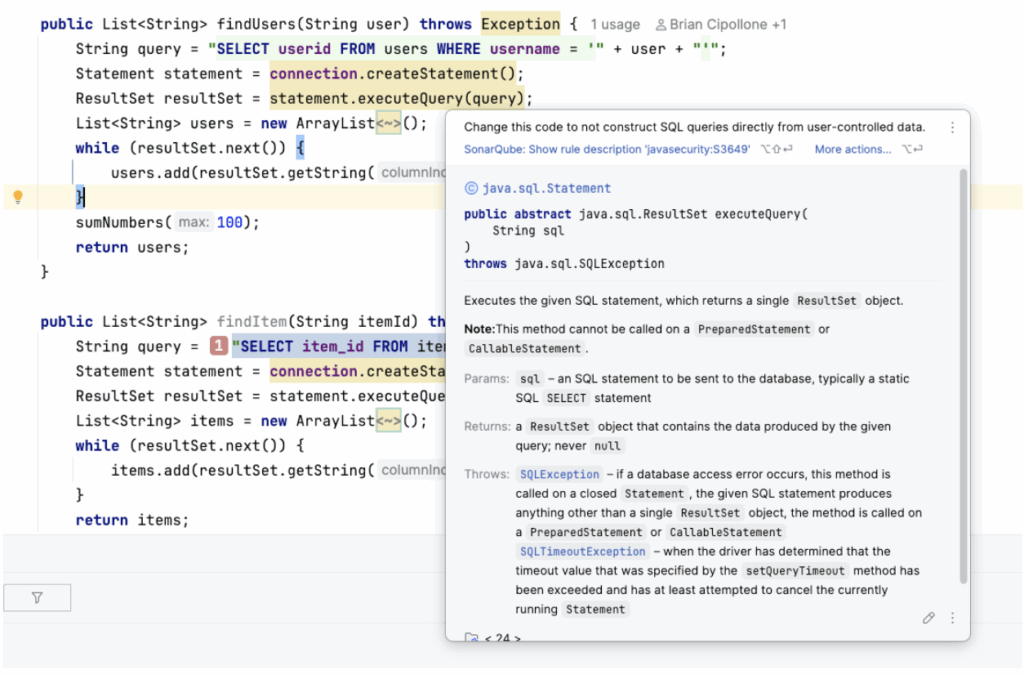Viewport: 1024px width, 675px height.
Task: Click the filter funnel icon button
Action: click(37, 598)
